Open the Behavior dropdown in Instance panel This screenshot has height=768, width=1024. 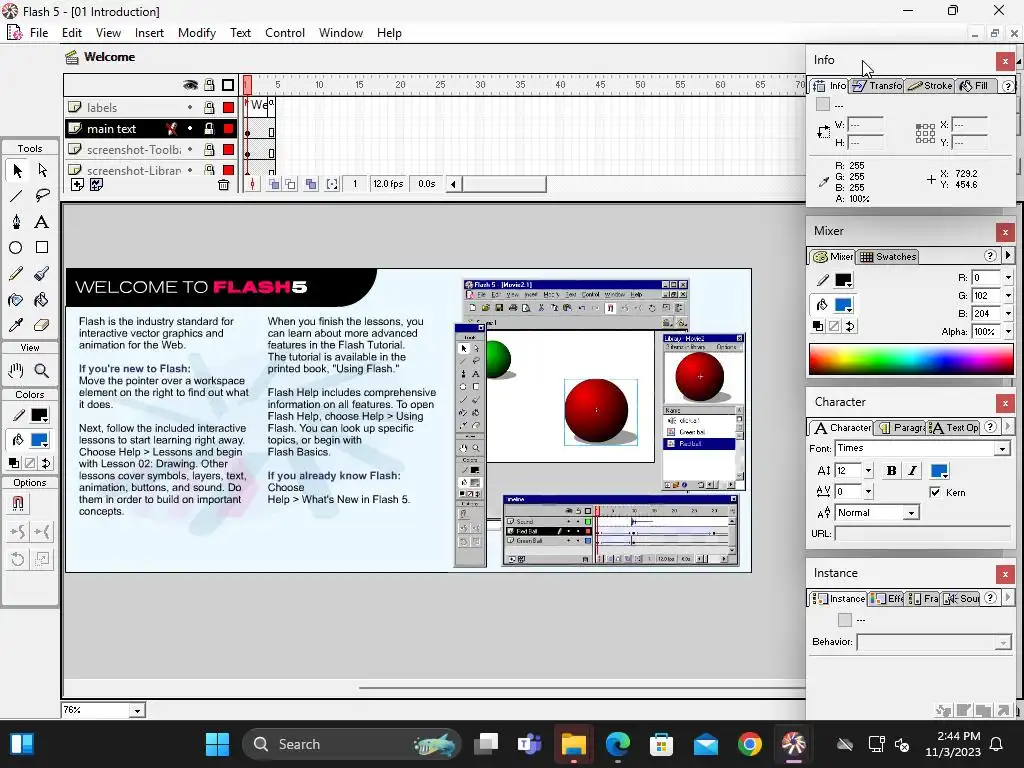pos(1003,643)
